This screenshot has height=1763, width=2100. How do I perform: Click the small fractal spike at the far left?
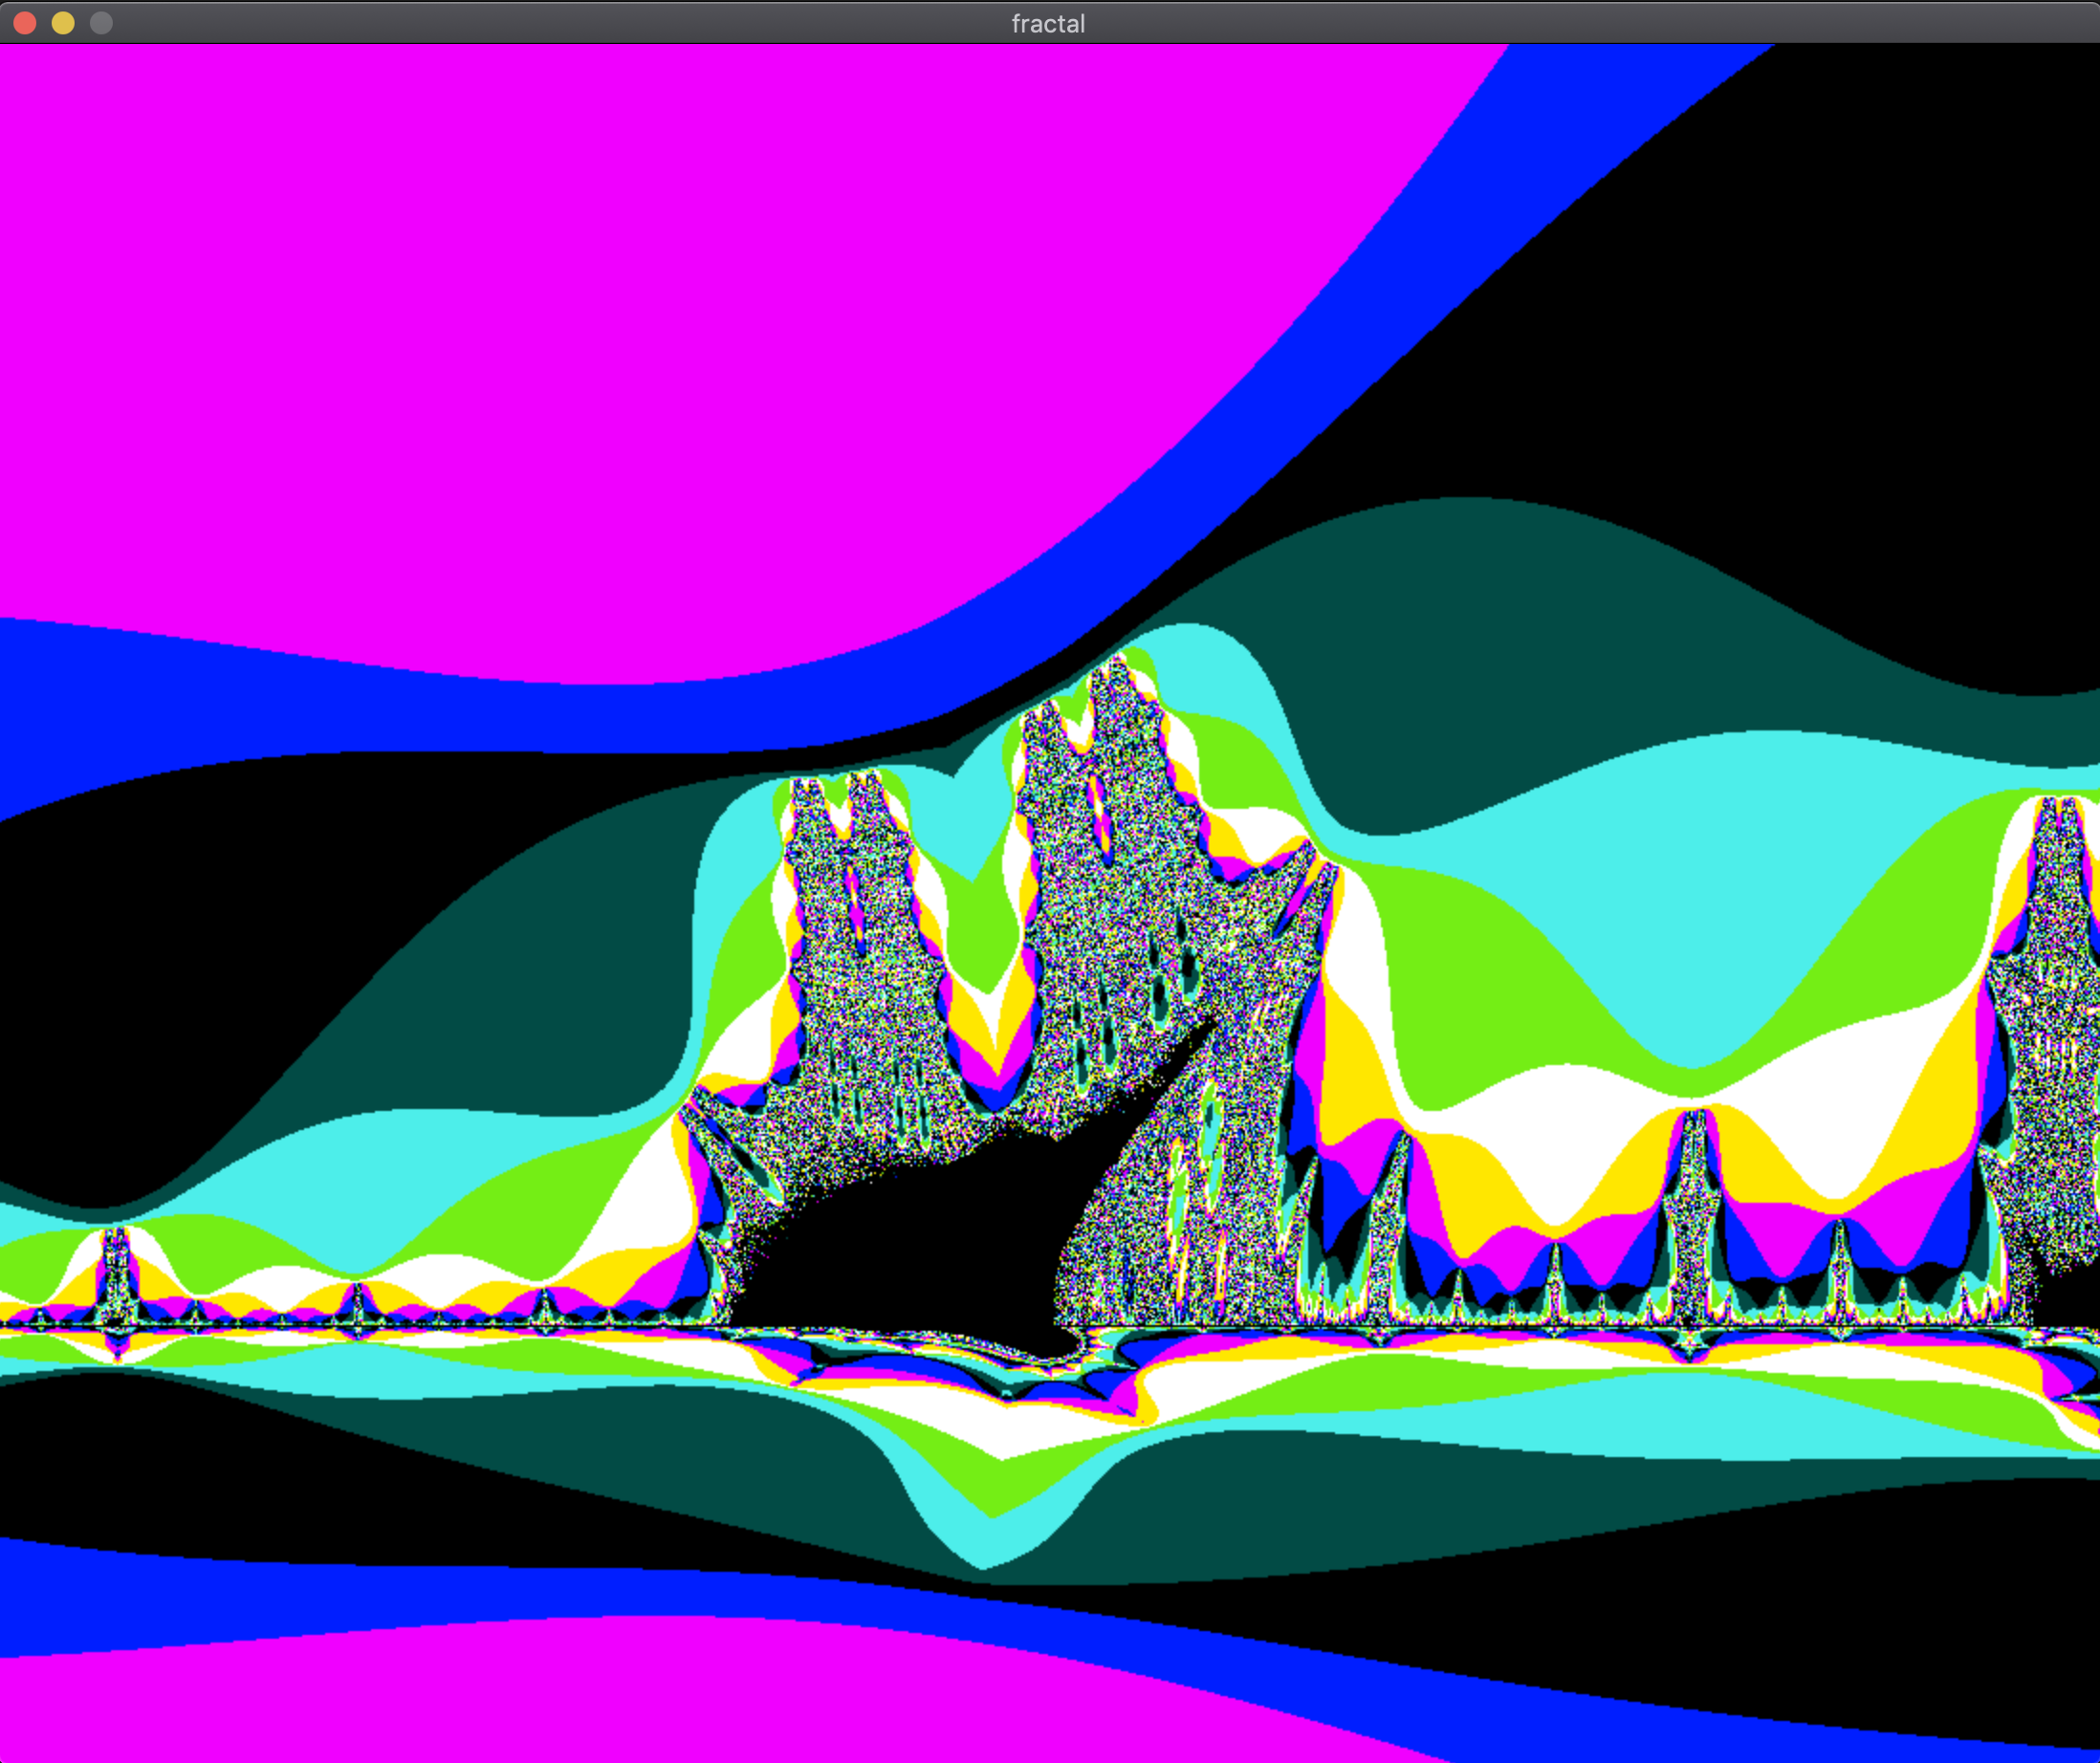click(116, 1275)
